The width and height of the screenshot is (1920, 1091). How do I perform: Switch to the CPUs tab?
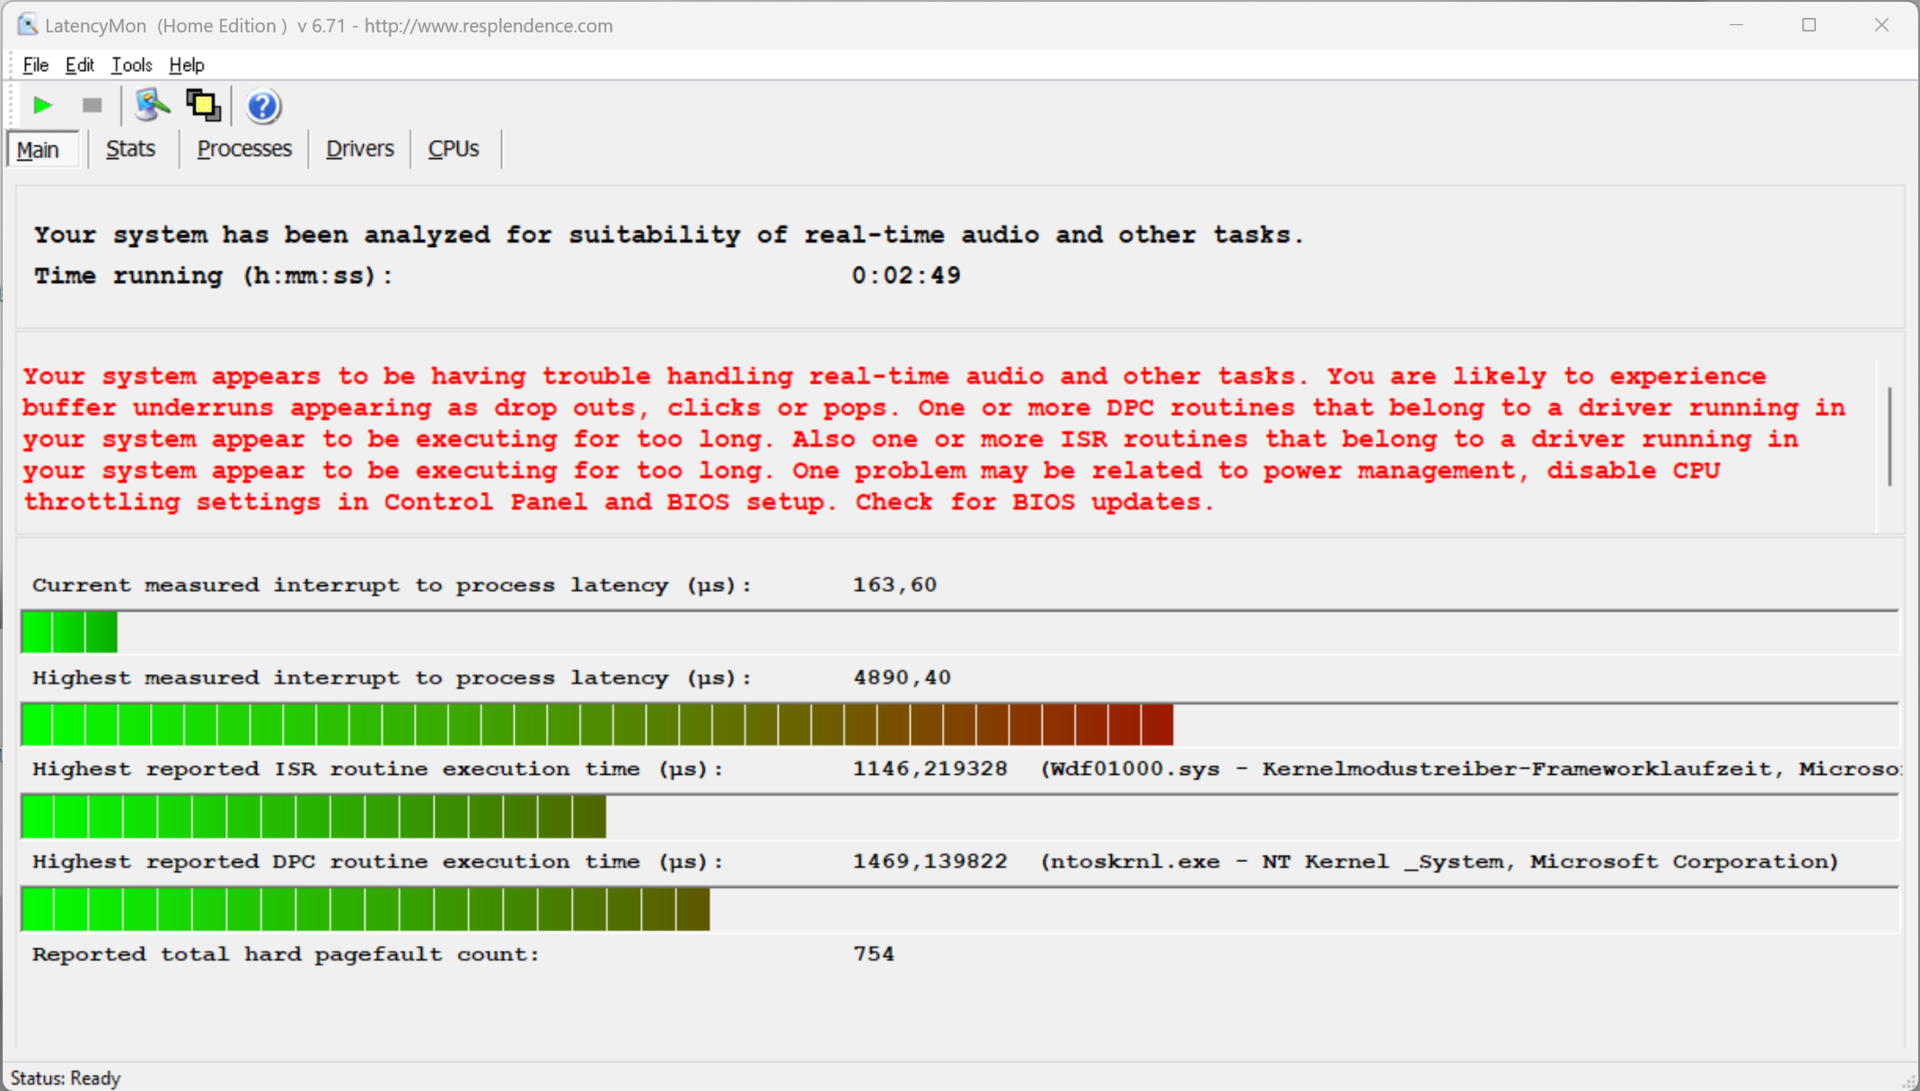click(453, 149)
